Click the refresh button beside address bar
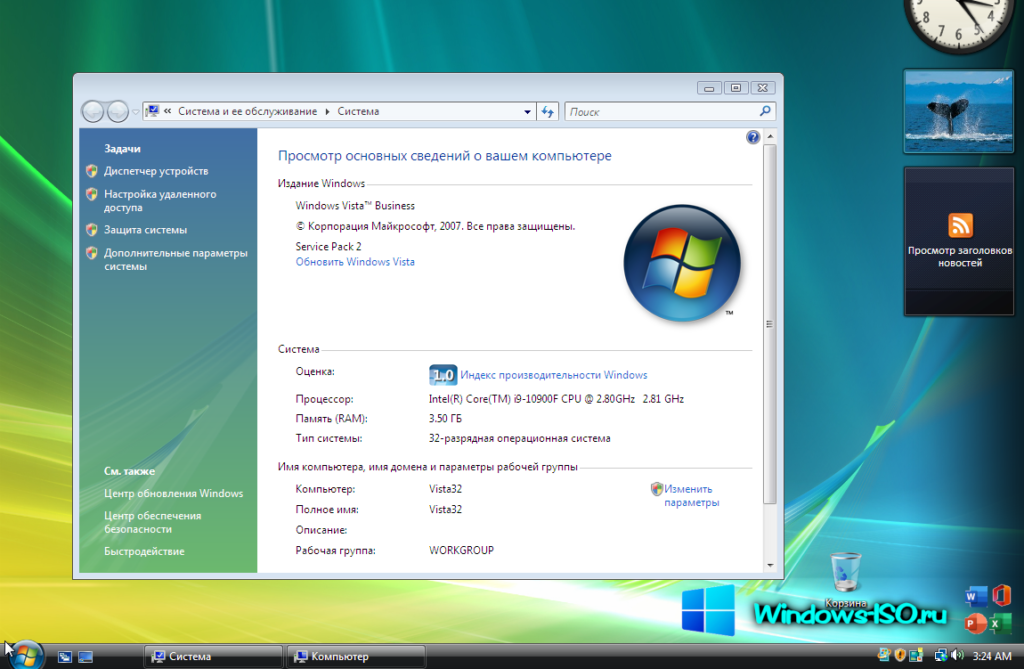Viewport: 1024px width, 669px height. pyautogui.click(x=547, y=112)
